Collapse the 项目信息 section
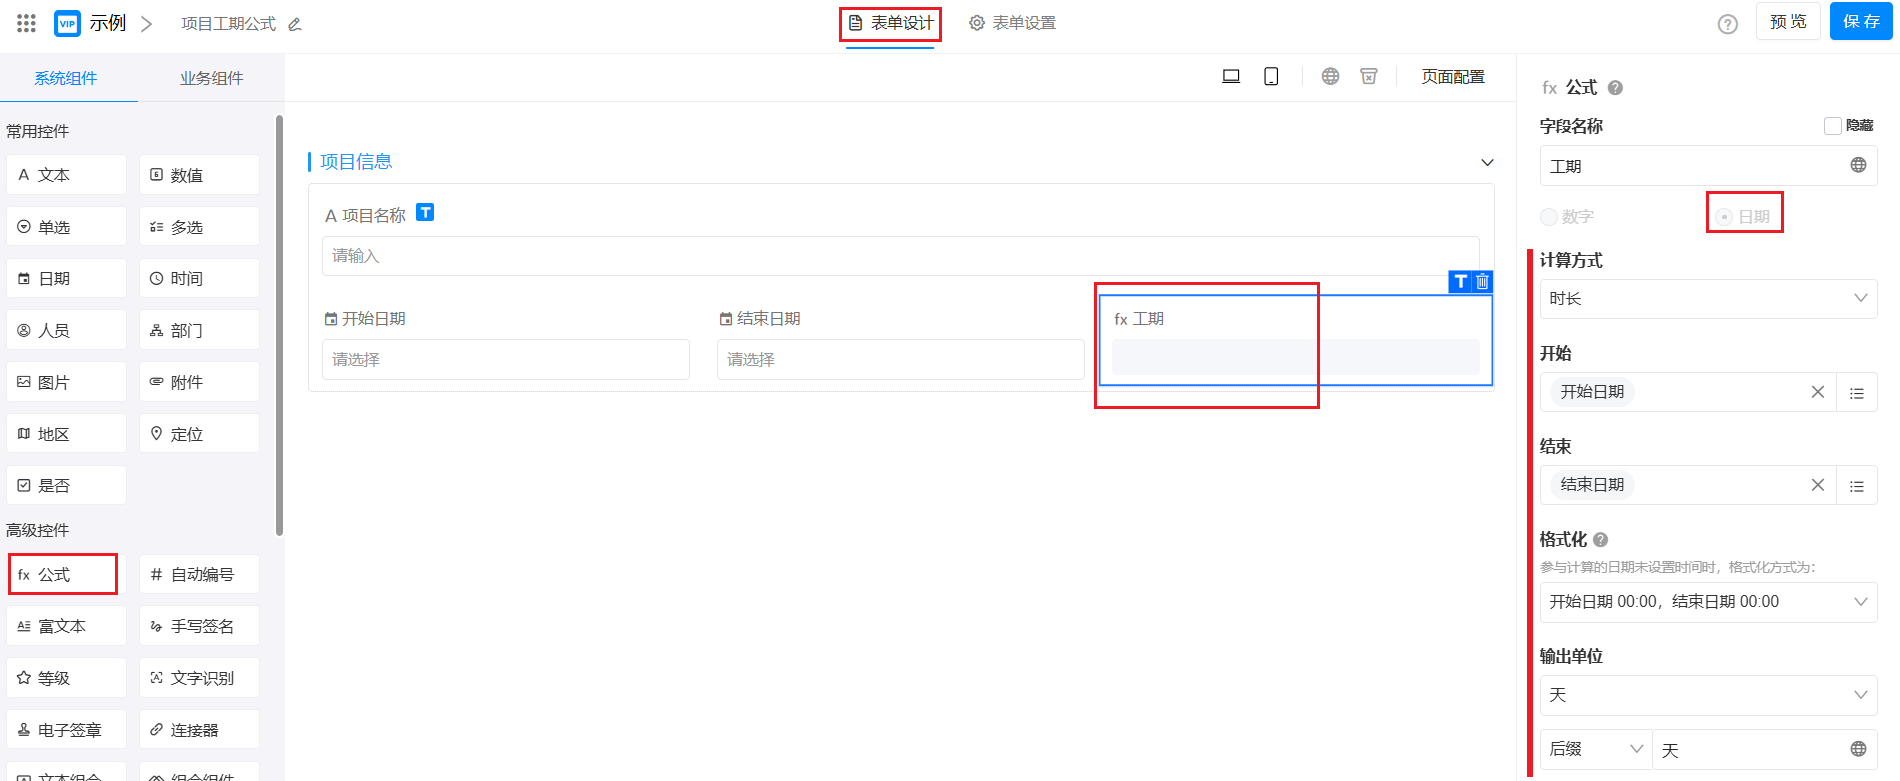This screenshot has width=1900, height=781. [x=1487, y=162]
